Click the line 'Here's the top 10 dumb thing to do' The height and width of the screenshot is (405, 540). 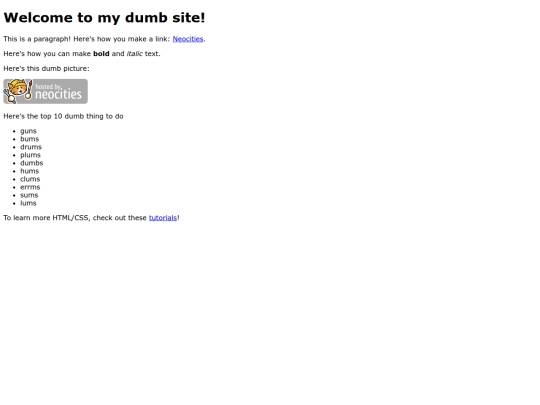coord(63,116)
